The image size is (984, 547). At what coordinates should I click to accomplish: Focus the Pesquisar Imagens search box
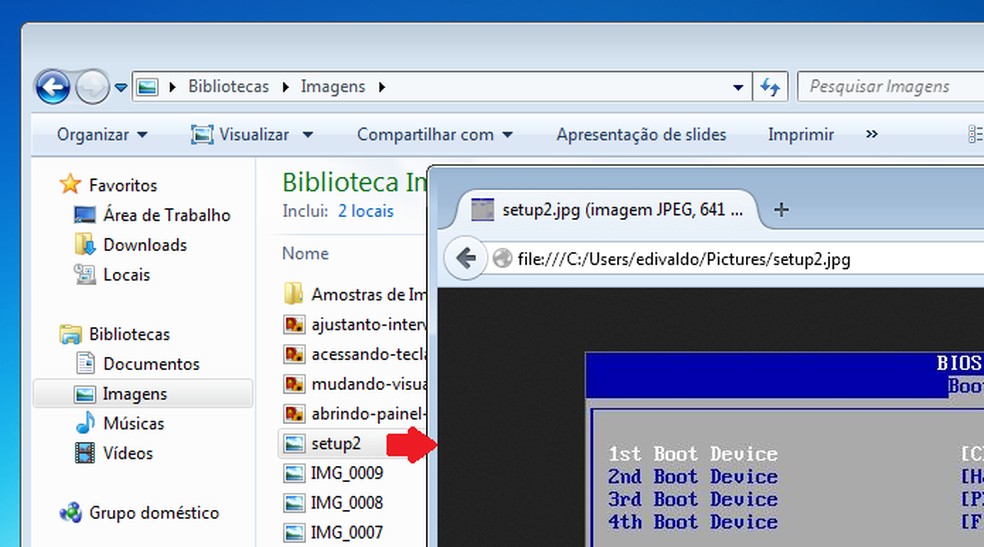(x=890, y=87)
